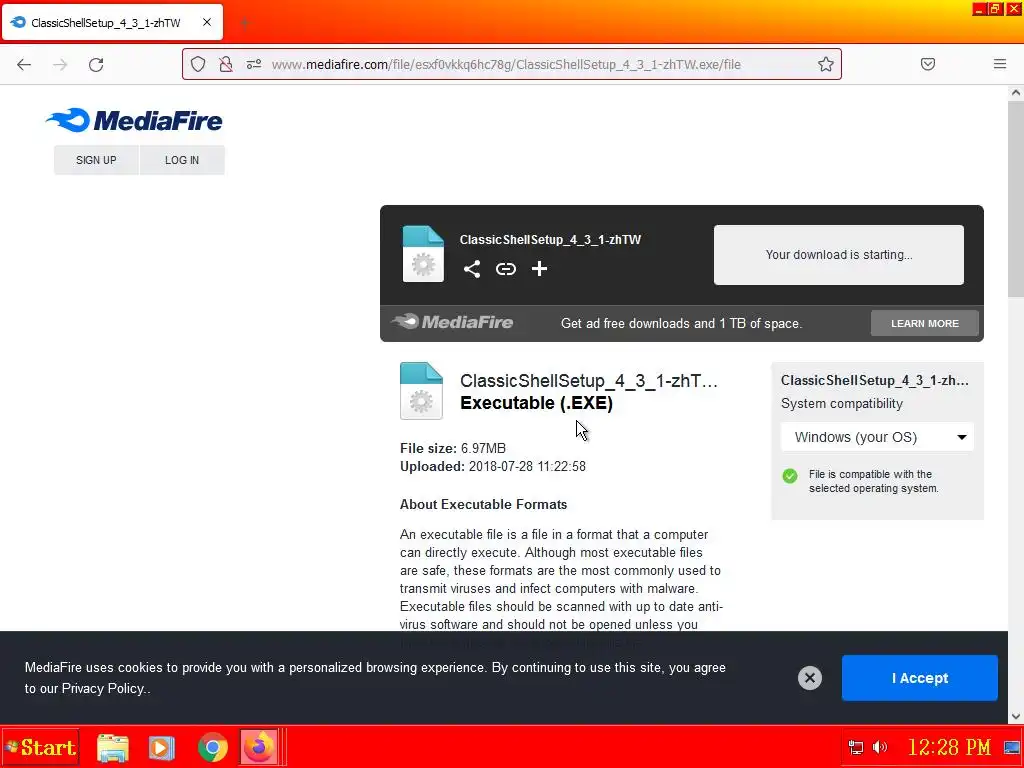
Task: Dismiss cookie banner with X button
Action: (810, 678)
